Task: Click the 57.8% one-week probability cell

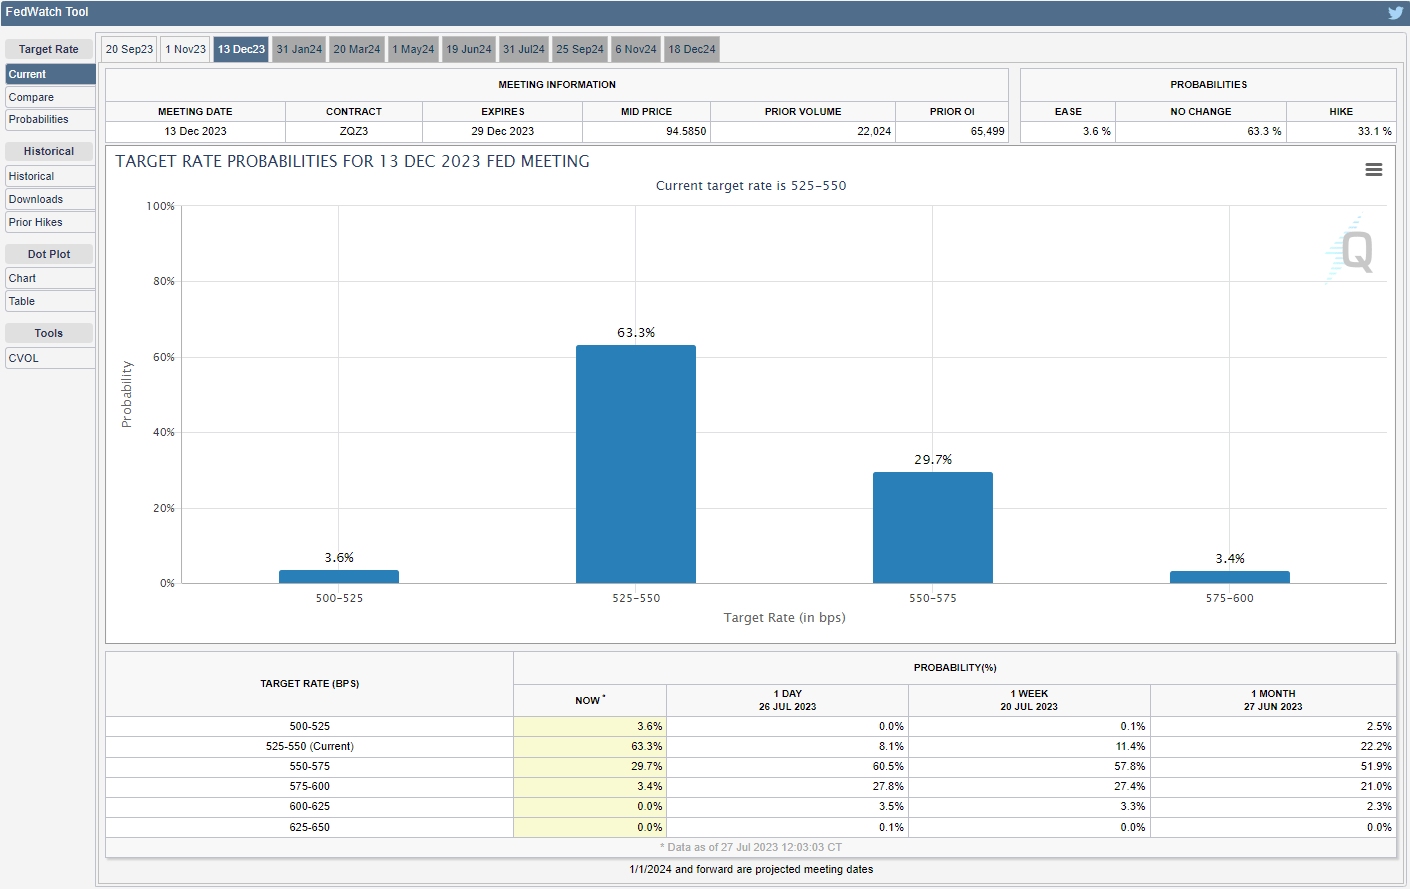Action: click(1029, 766)
